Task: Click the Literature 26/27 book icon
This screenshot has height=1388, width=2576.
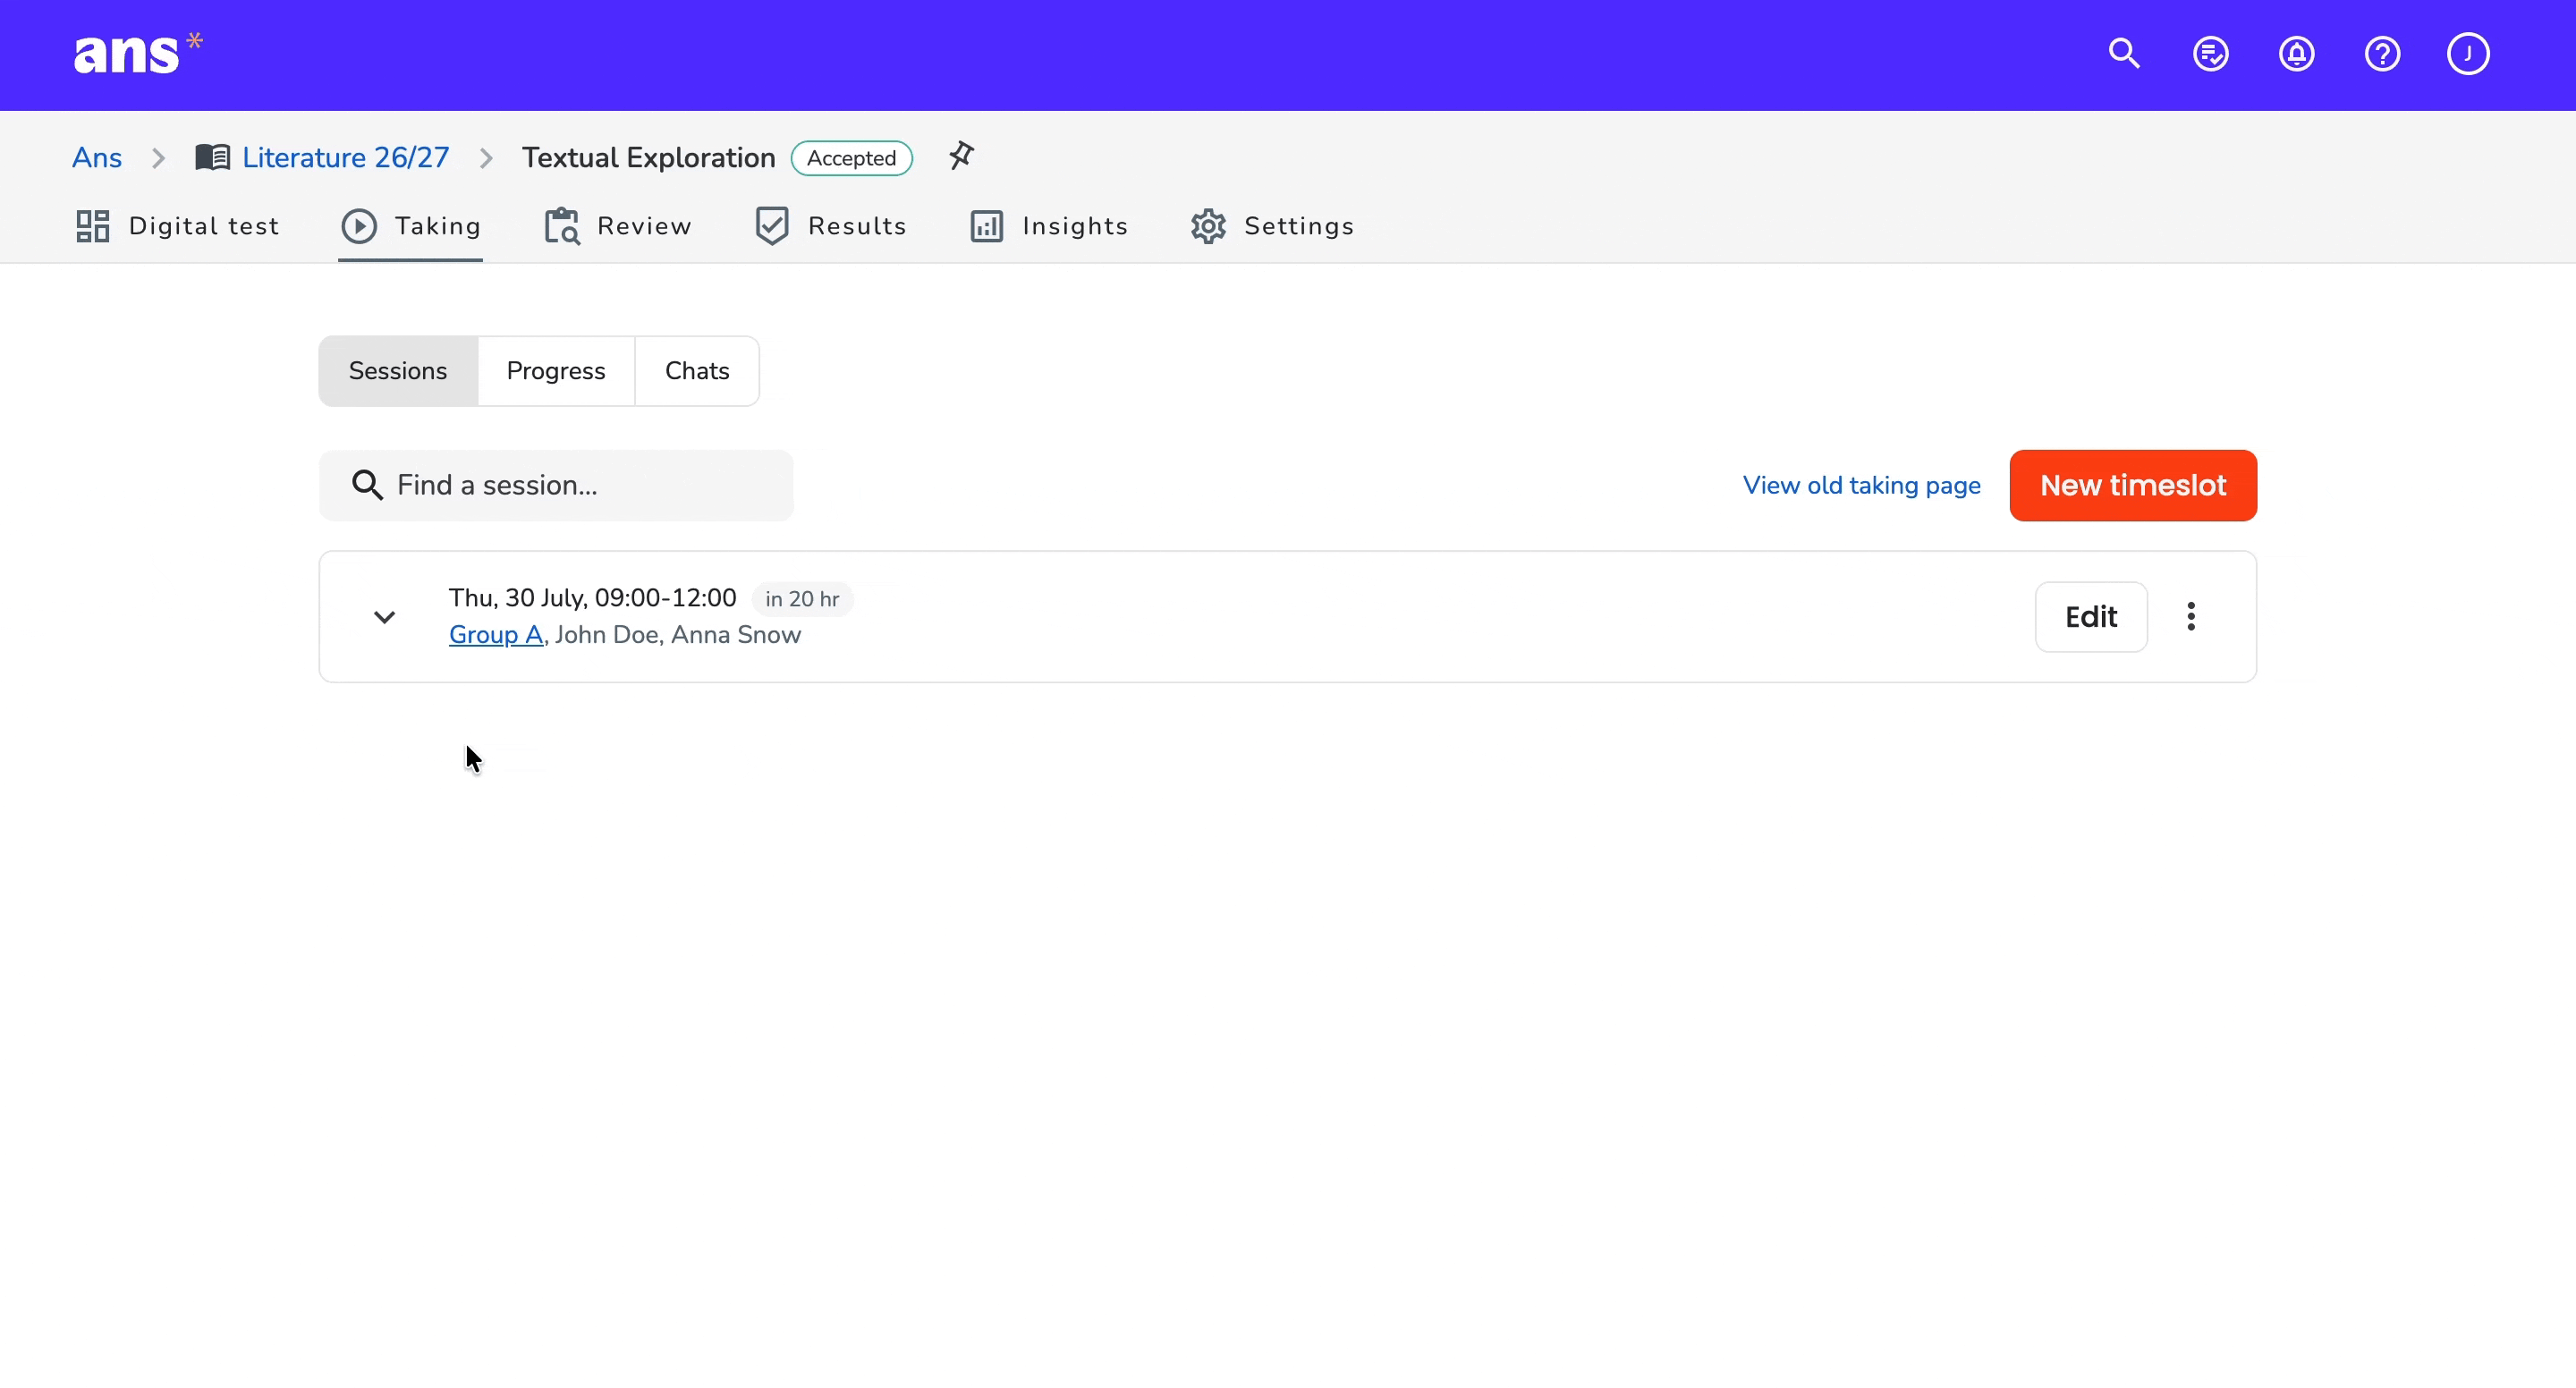Action: [x=212, y=157]
